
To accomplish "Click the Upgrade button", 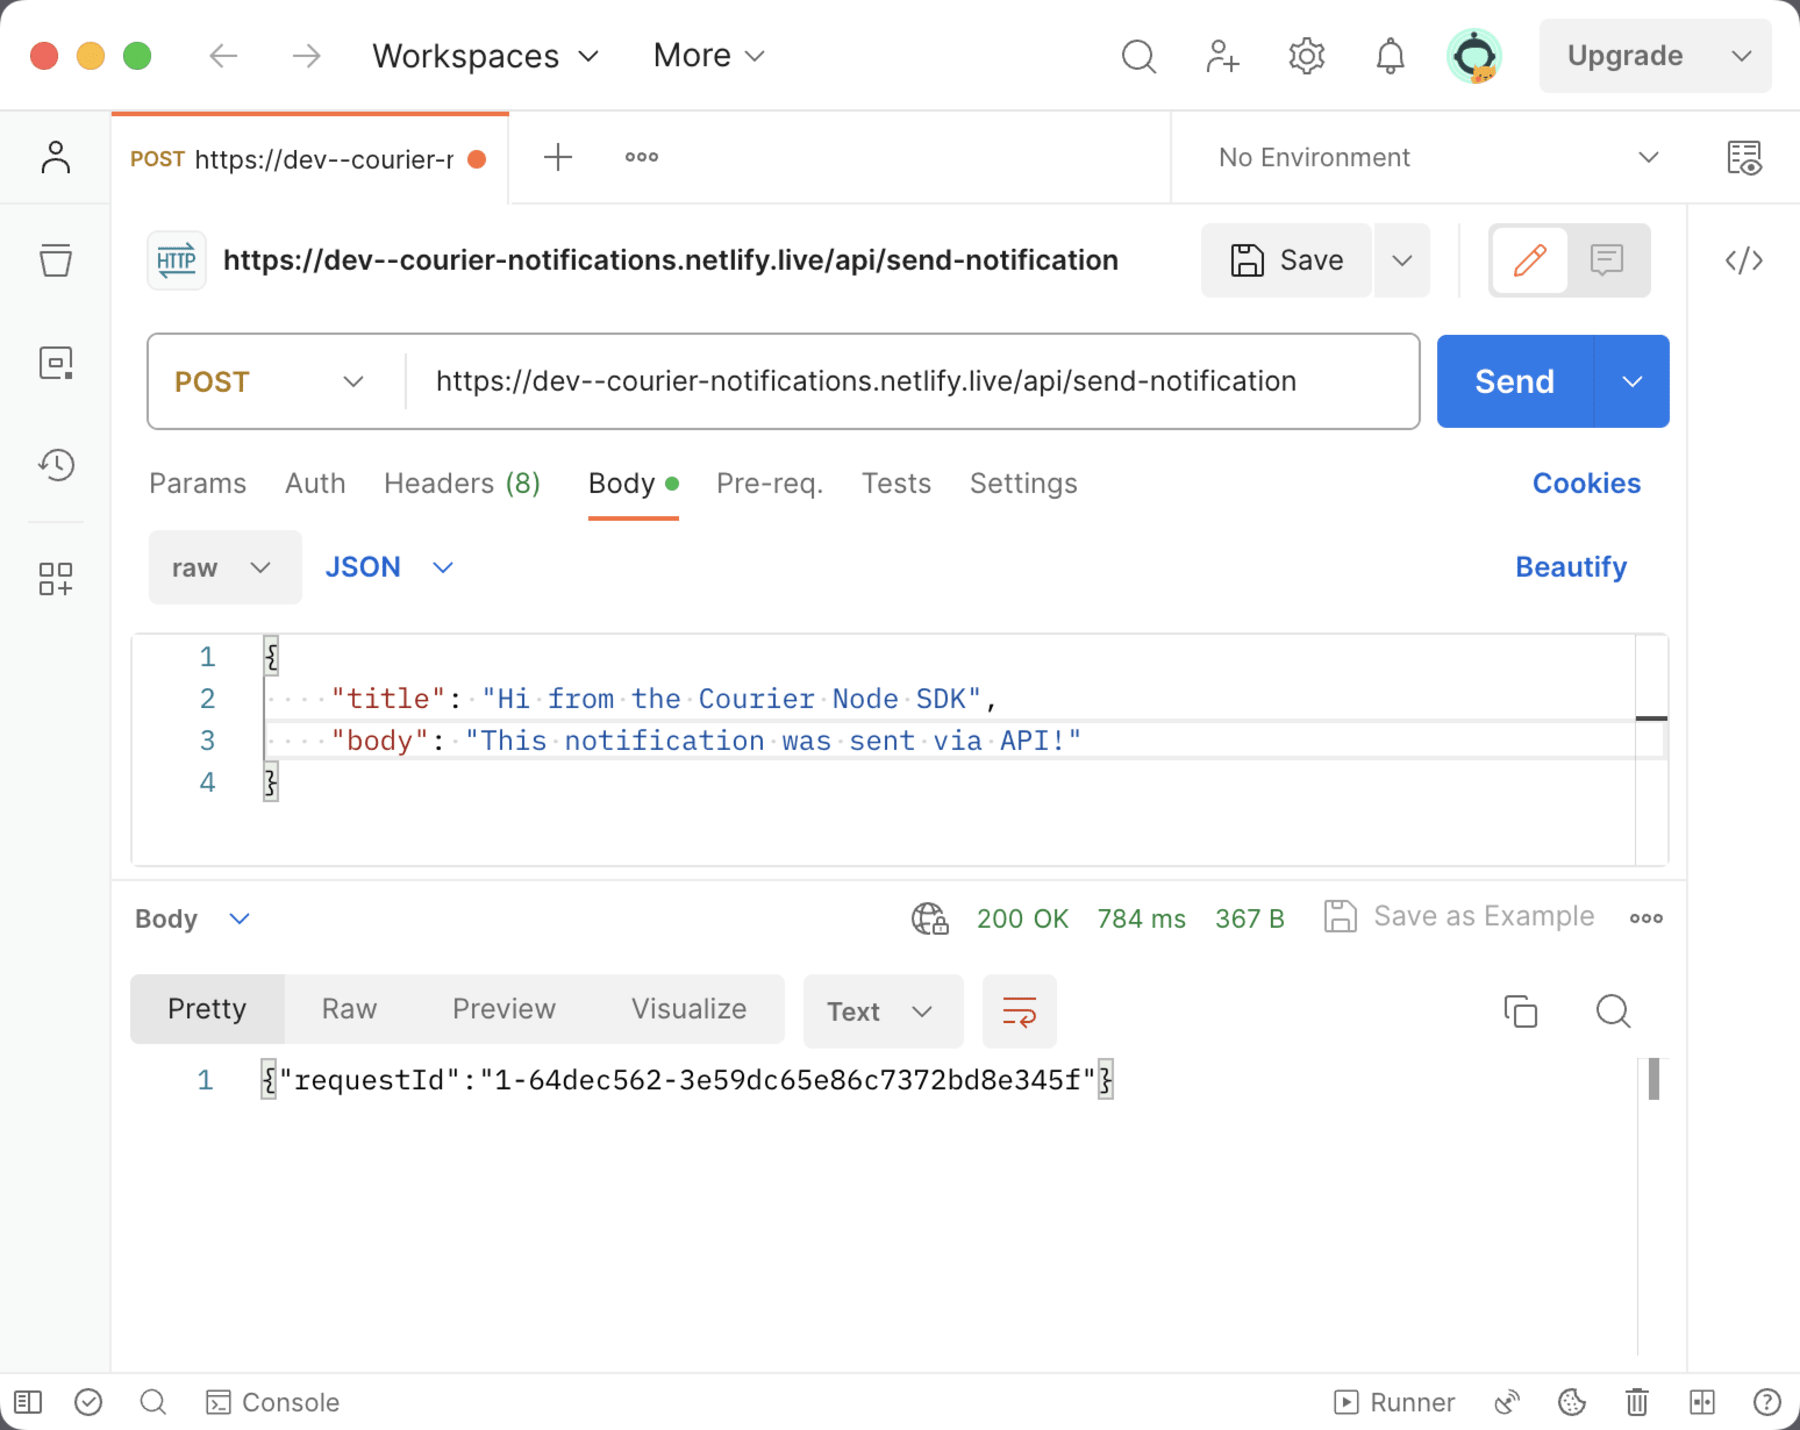I will coord(1625,56).
